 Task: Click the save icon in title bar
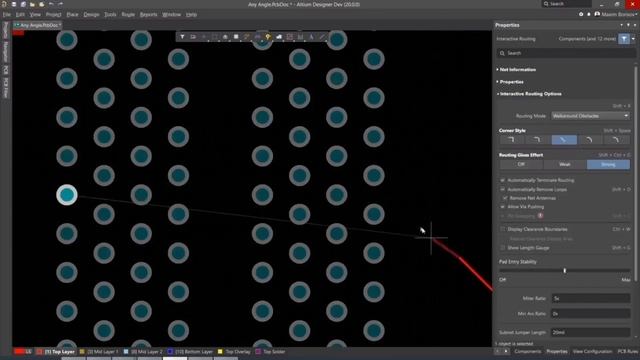click(13, 4)
